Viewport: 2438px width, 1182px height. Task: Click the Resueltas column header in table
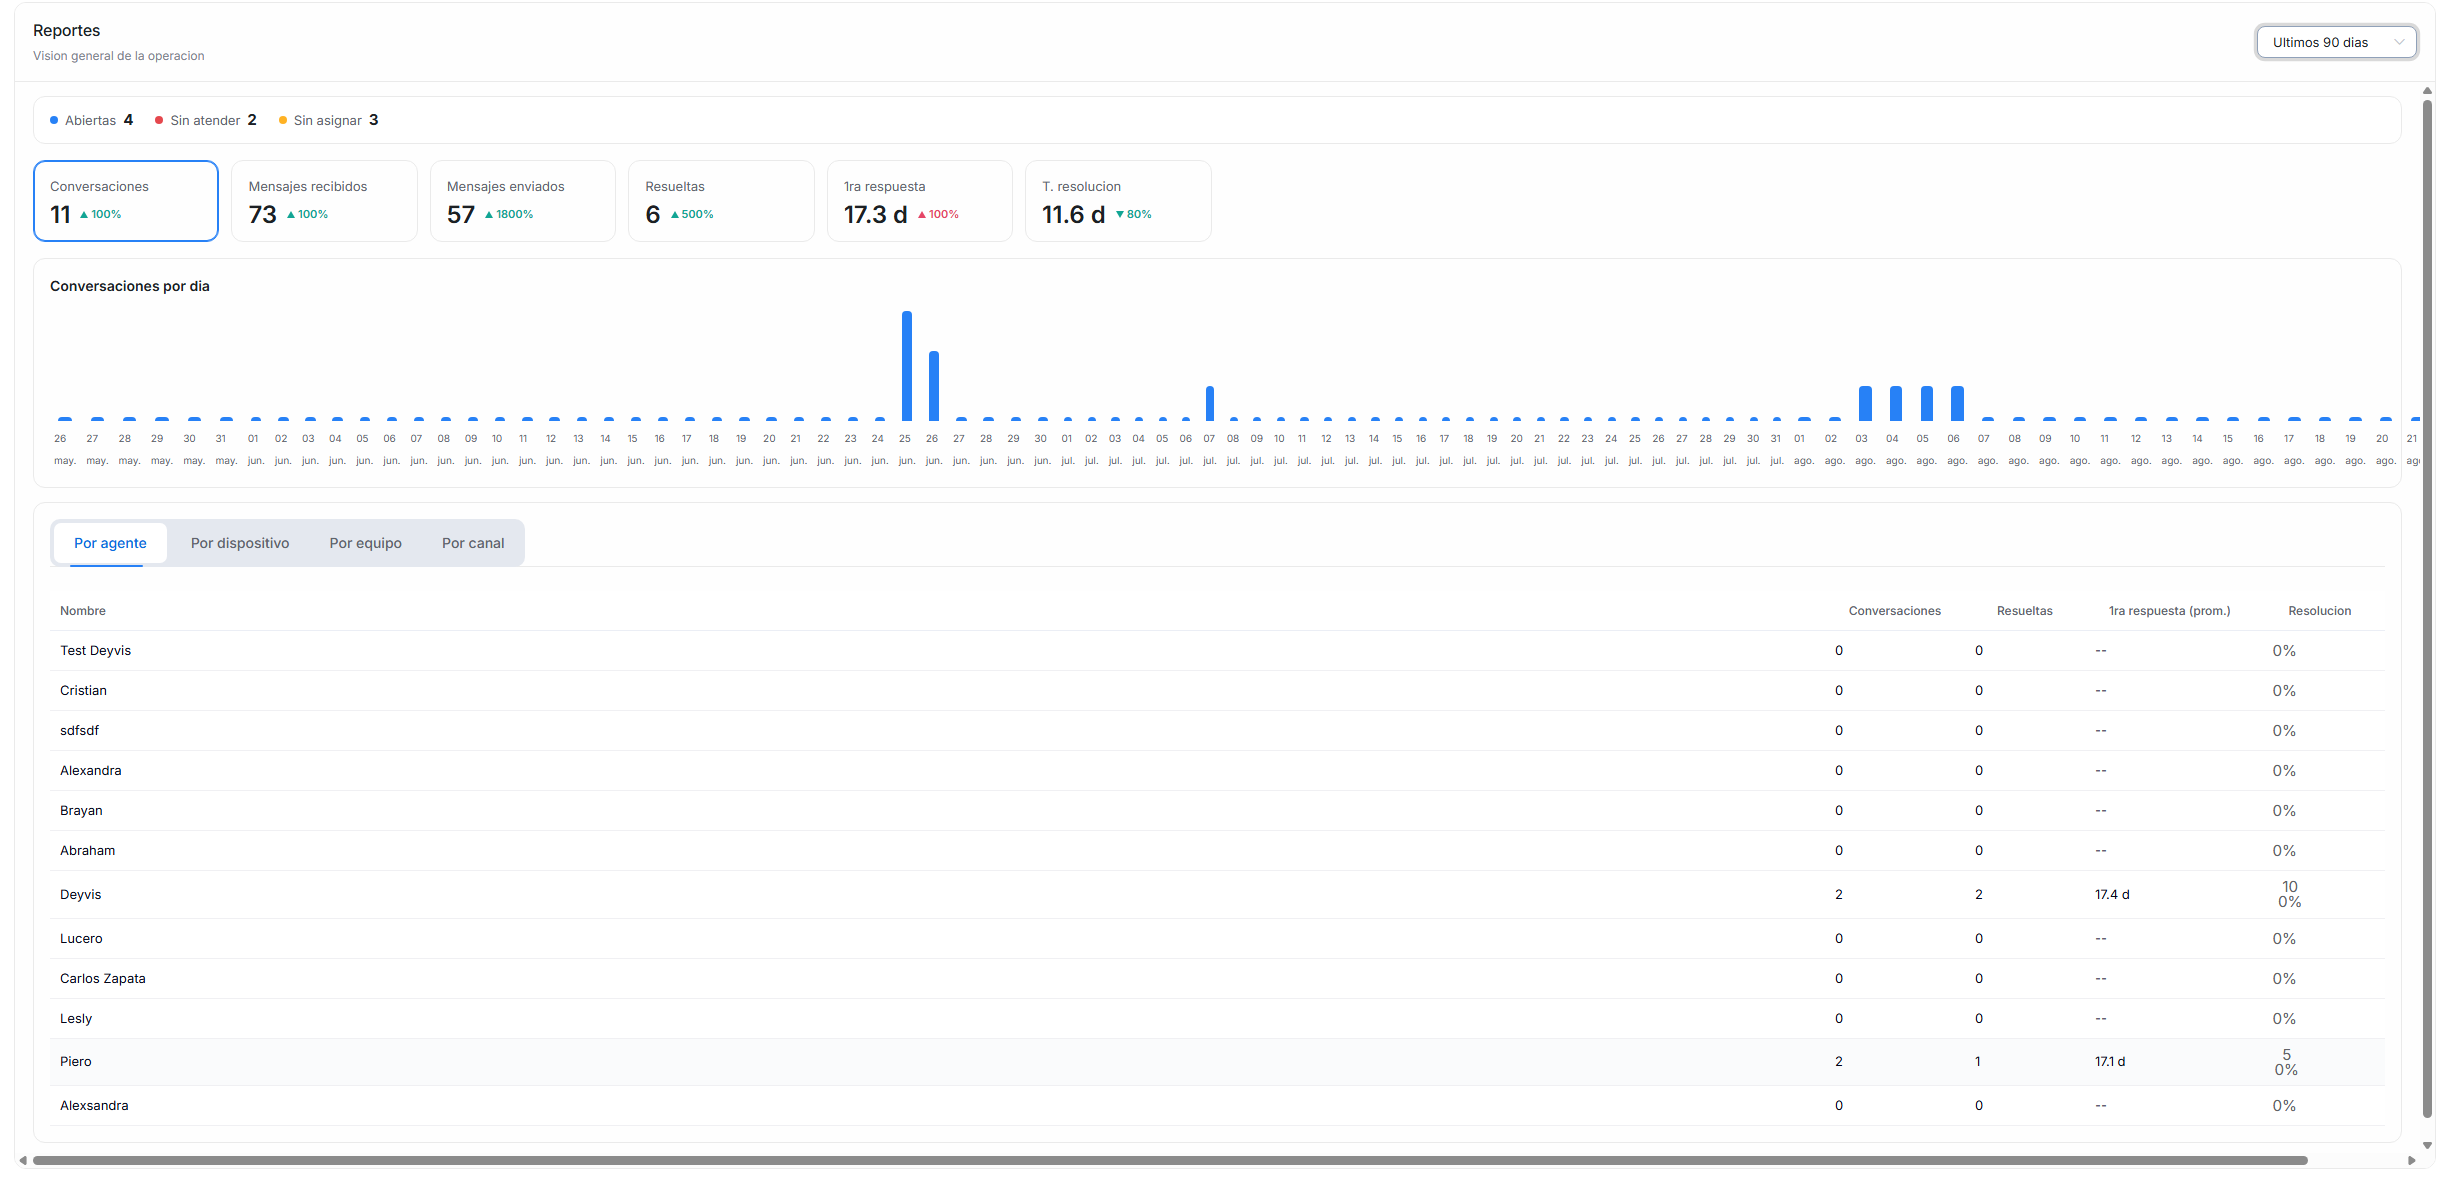pyautogui.click(x=2024, y=611)
